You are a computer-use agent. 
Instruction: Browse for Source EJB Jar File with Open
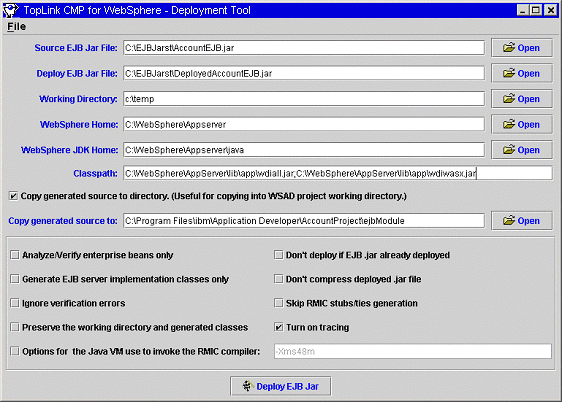point(521,48)
